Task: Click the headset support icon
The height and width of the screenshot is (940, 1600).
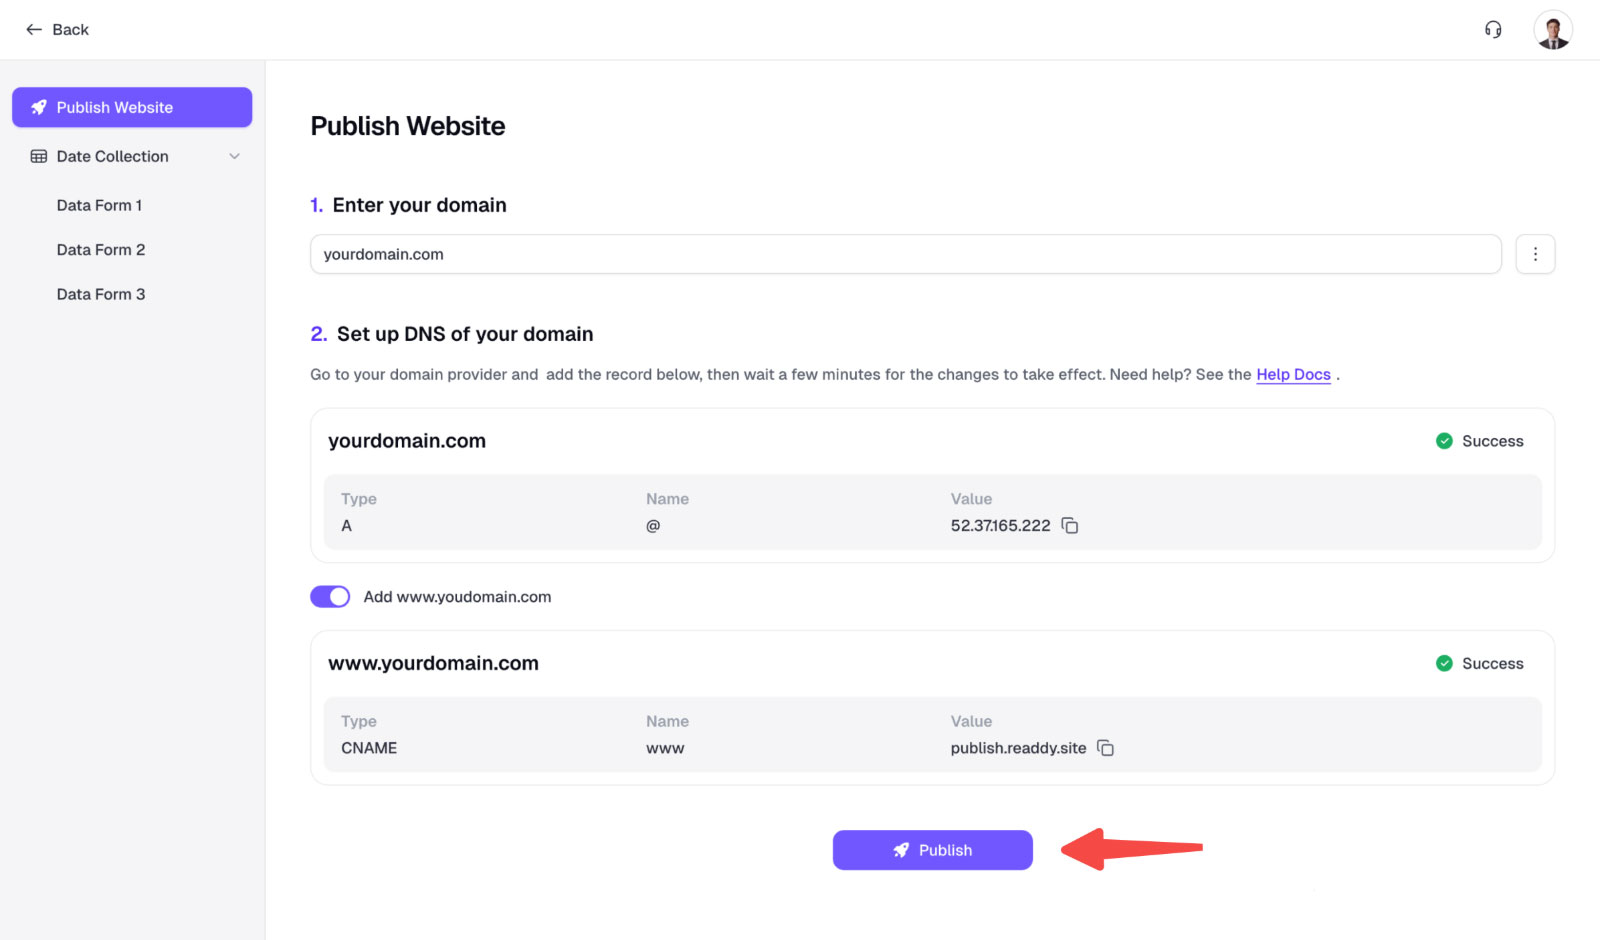Action: coord(1493,30)
